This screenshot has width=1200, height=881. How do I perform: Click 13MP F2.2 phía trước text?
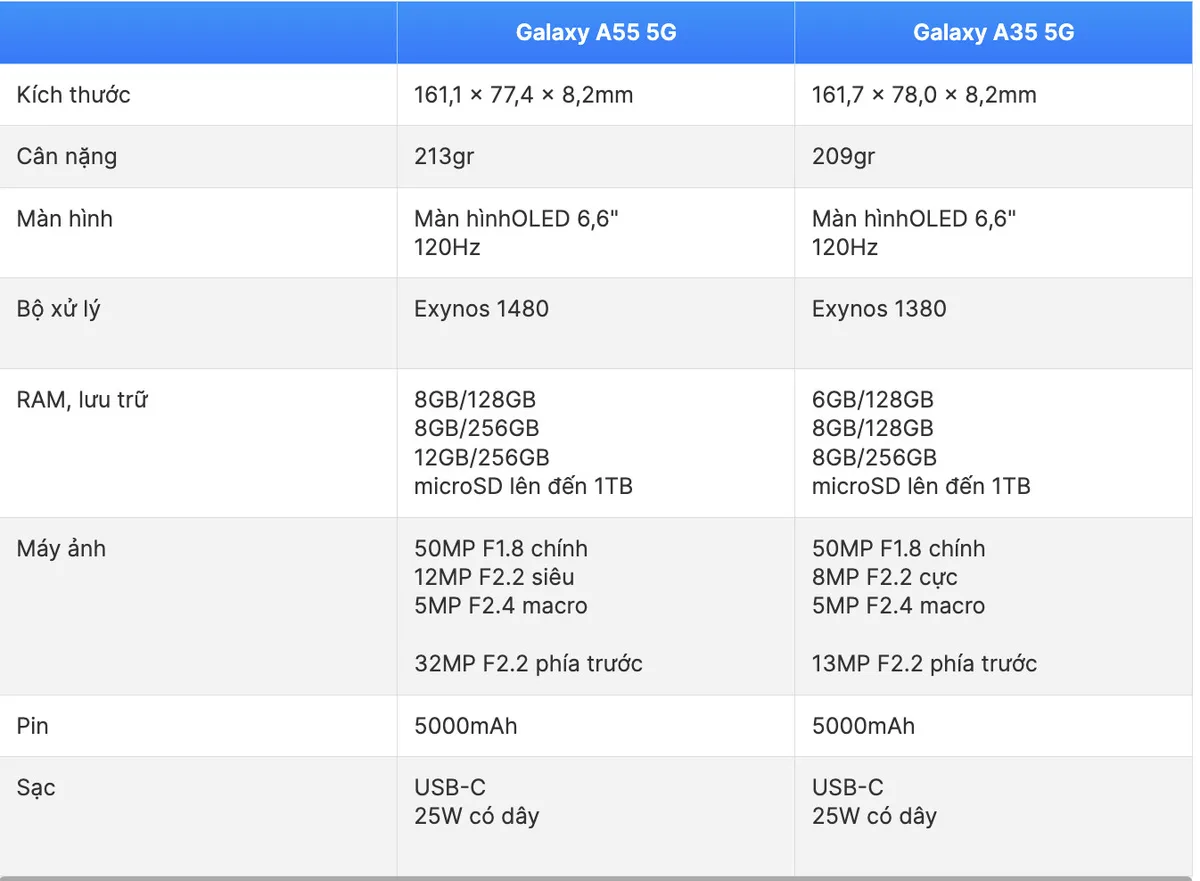click(x=925, y=664)
